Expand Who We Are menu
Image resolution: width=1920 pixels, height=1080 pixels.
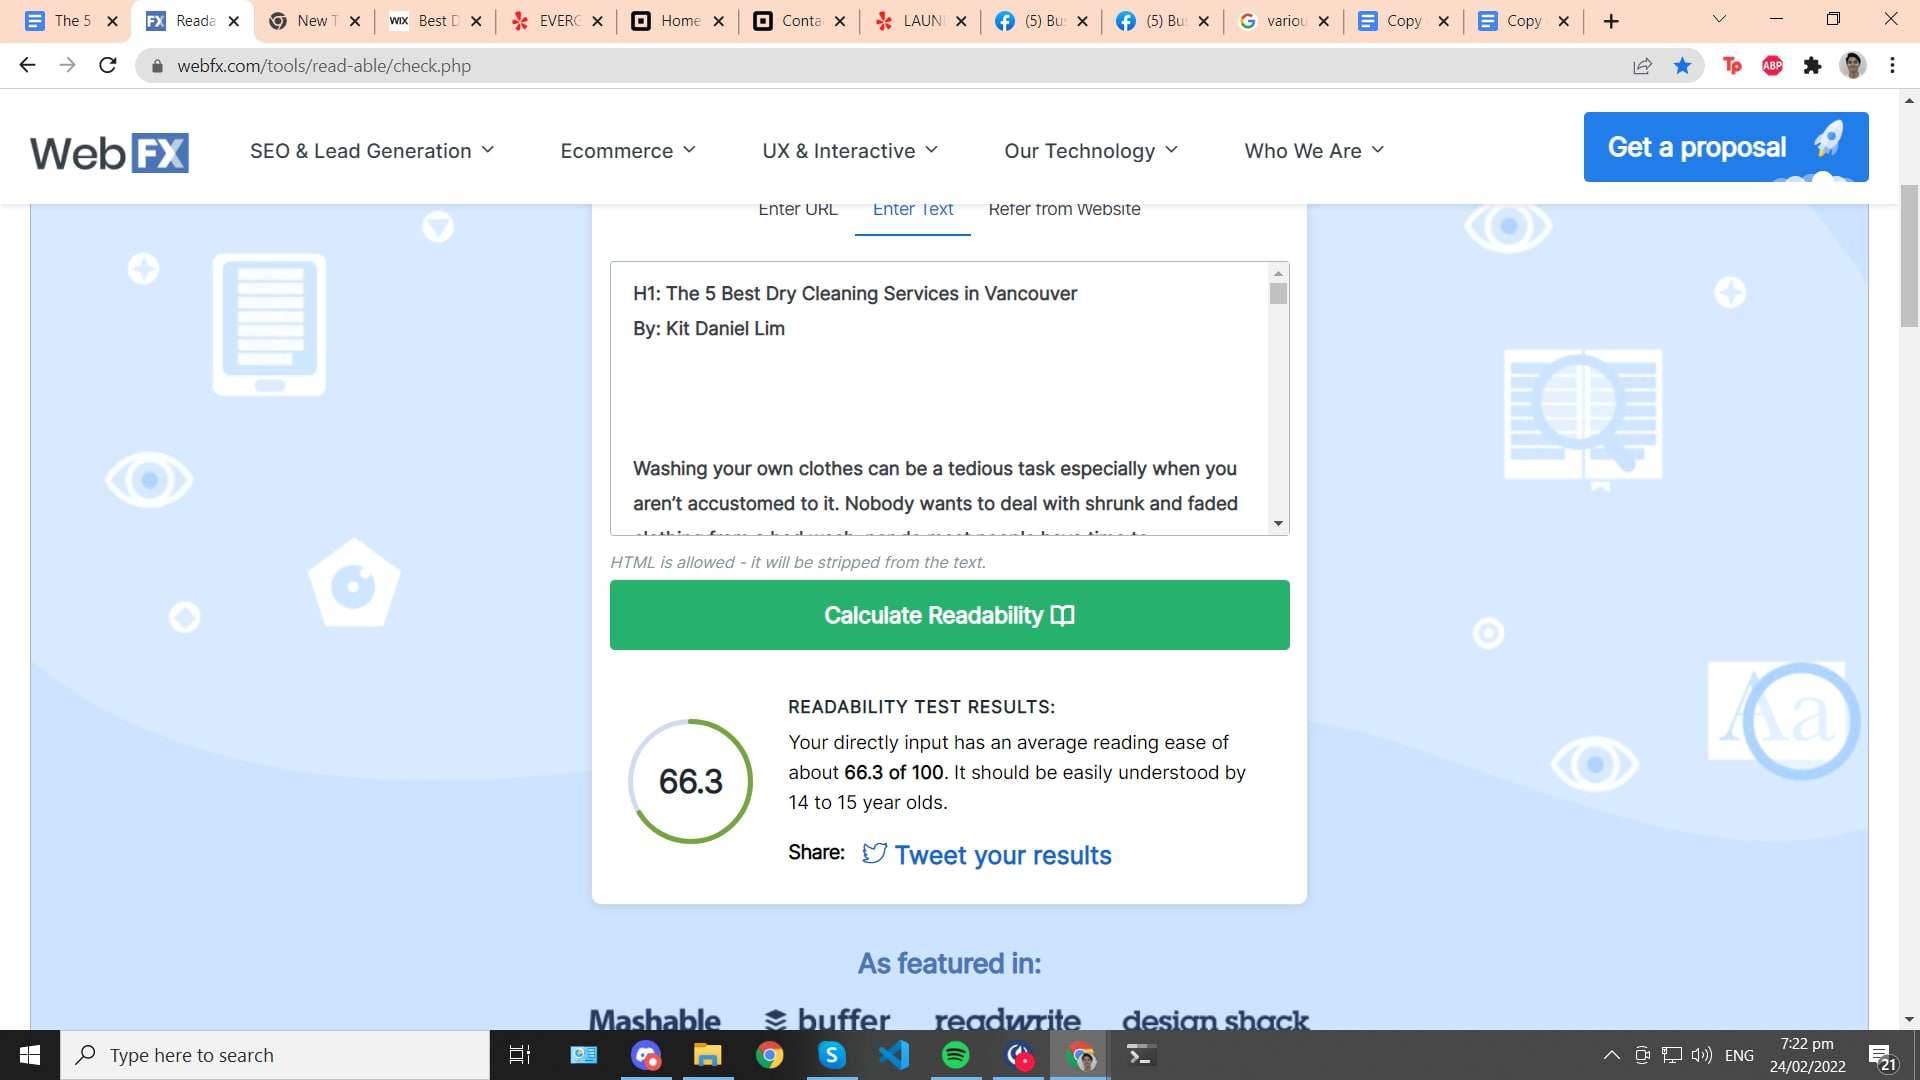pyautogui.click(x=1314, y=151)
